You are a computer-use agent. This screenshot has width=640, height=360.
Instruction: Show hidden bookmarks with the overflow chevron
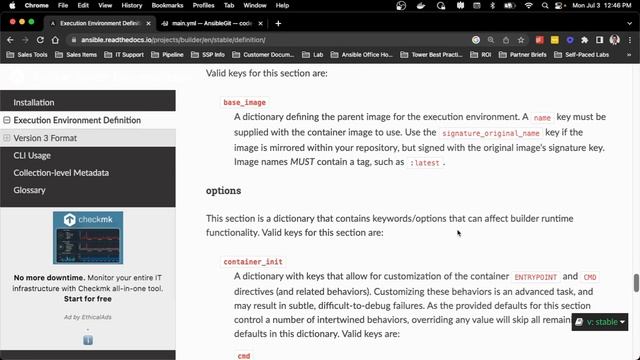click(629, 55)
